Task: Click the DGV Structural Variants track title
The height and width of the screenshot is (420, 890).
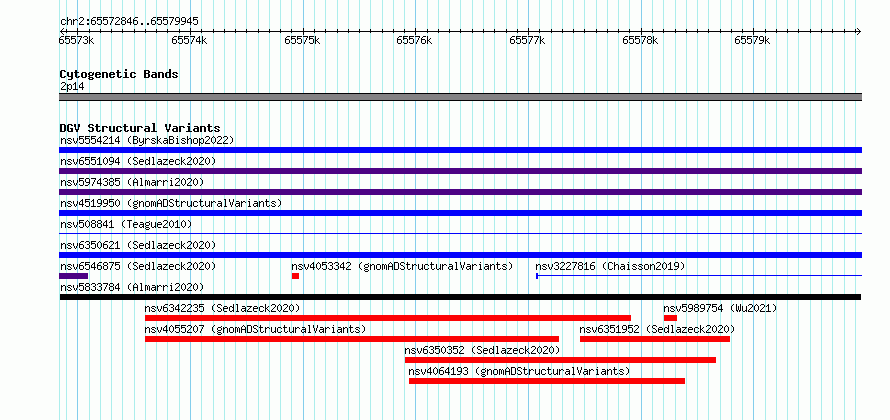Action: click(x=140, y=128)
